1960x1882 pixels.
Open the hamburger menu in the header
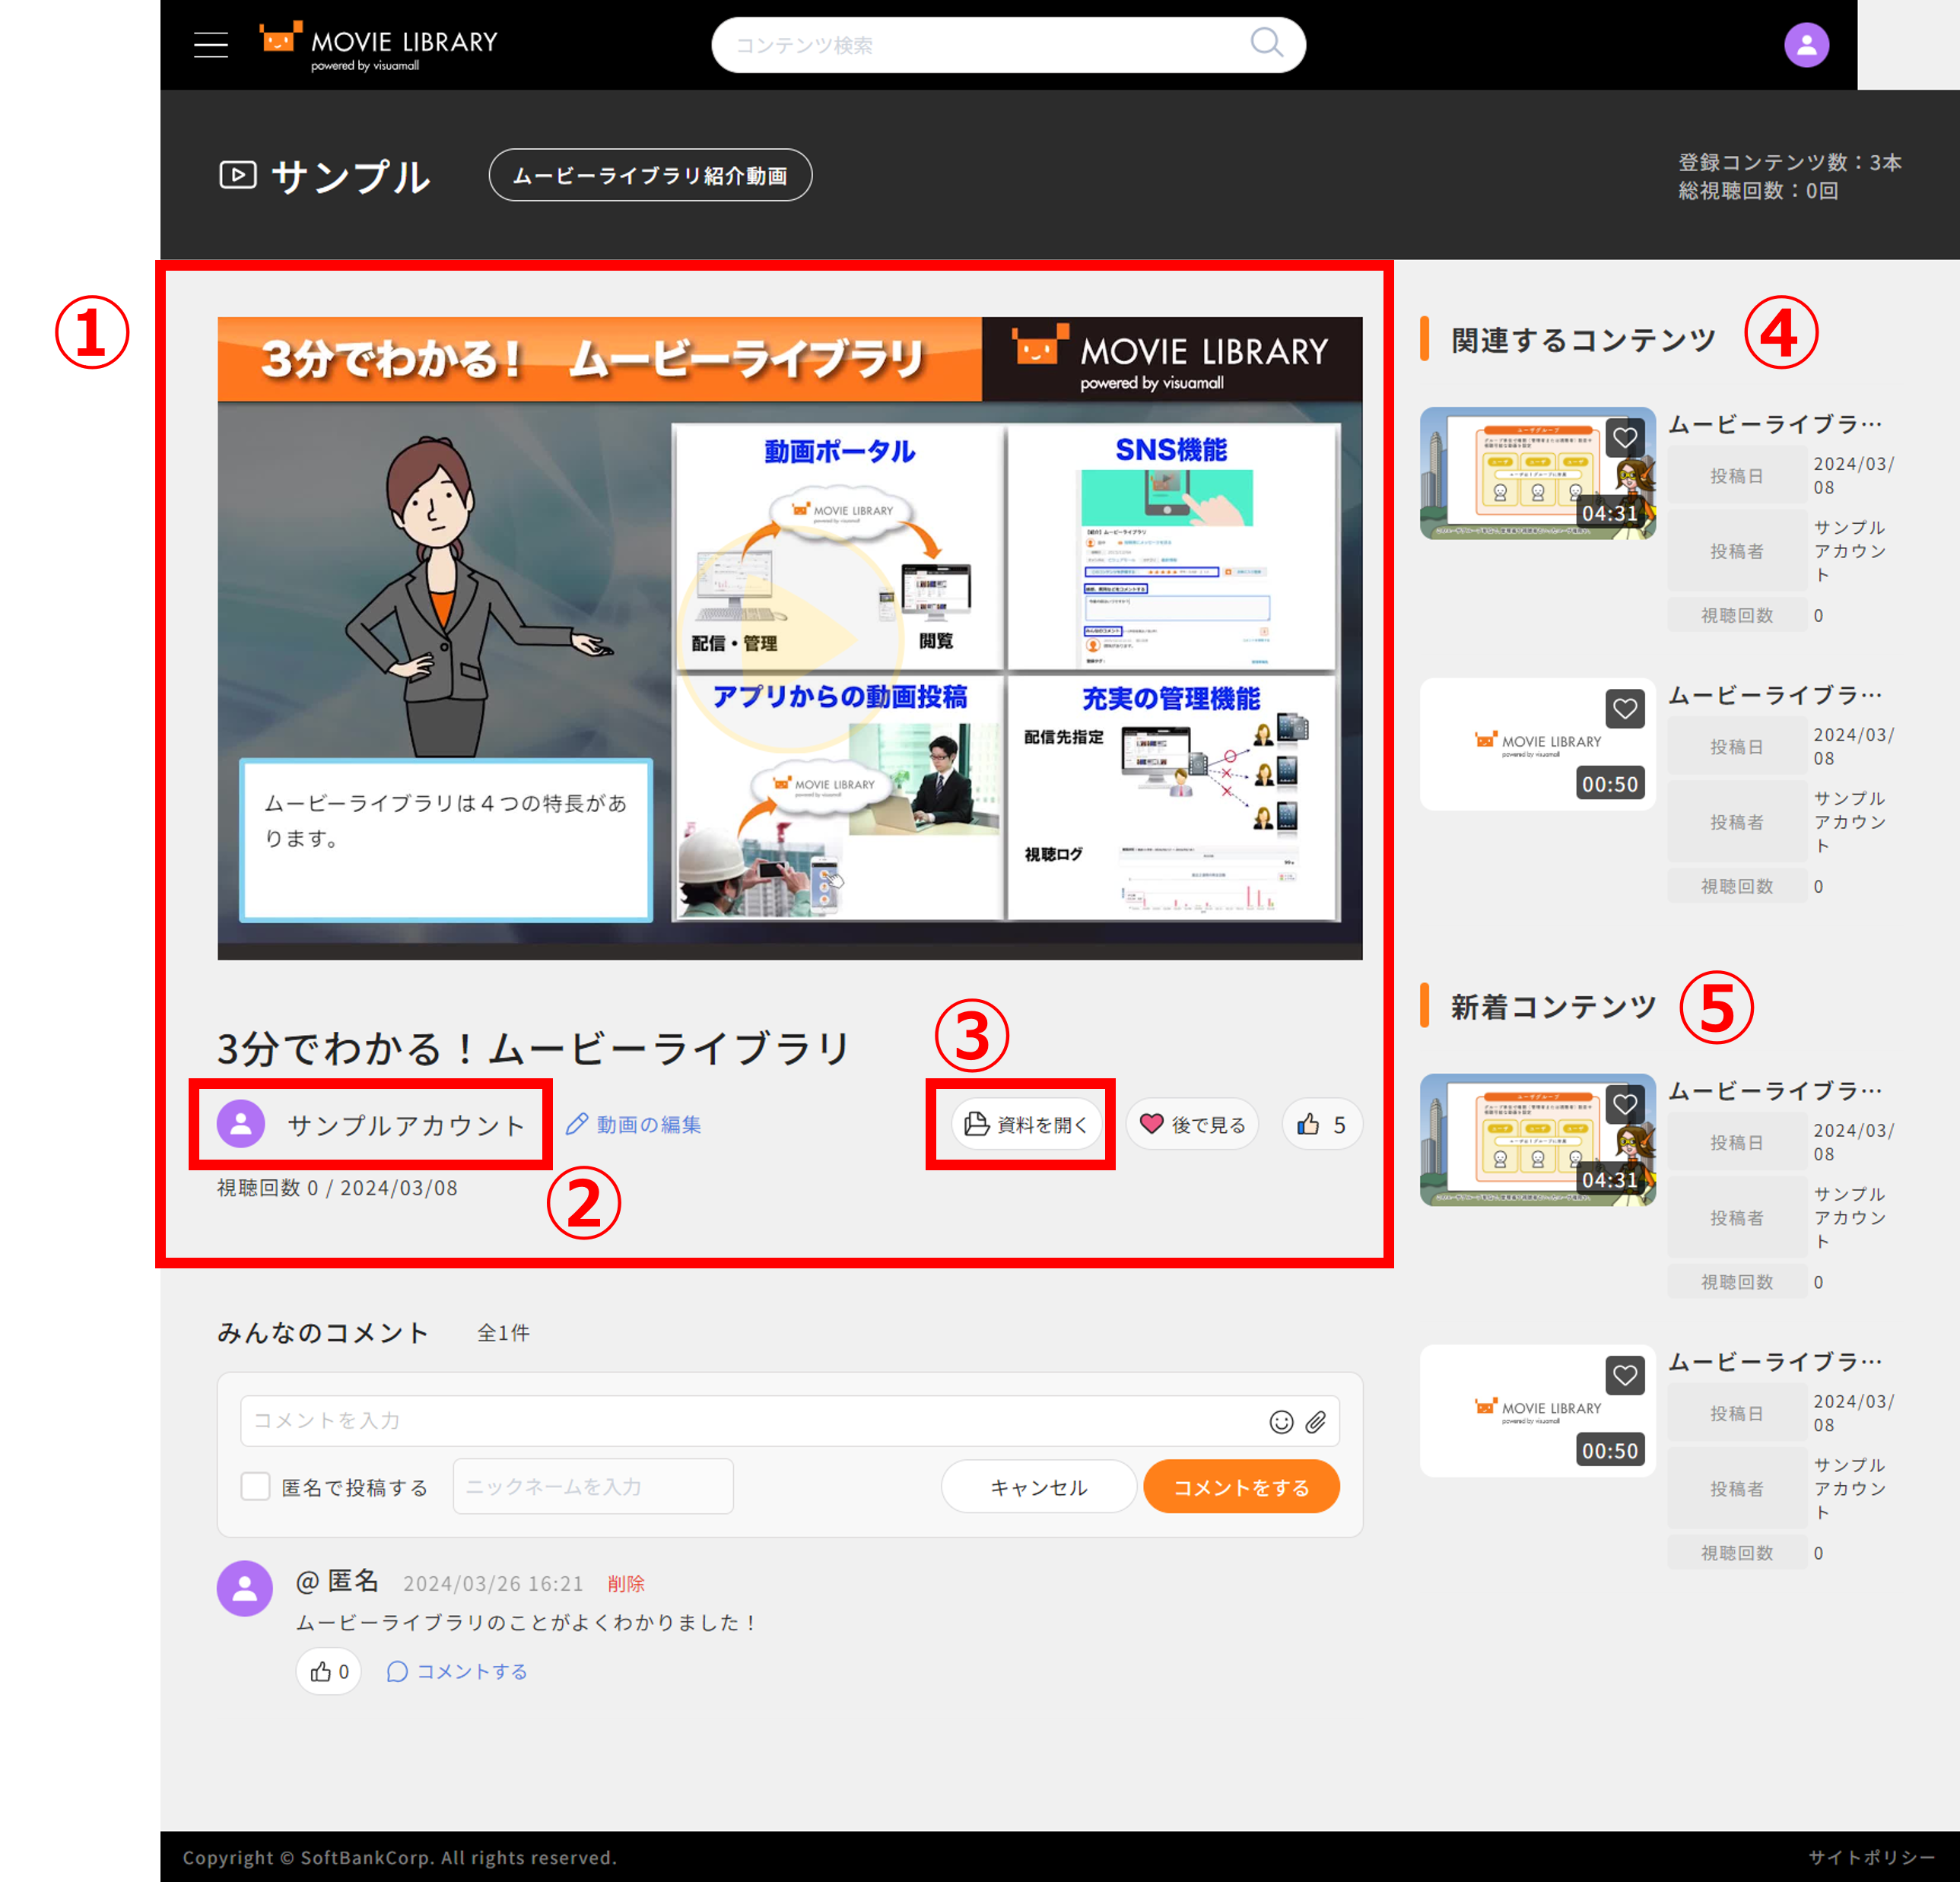coord(210,45)
